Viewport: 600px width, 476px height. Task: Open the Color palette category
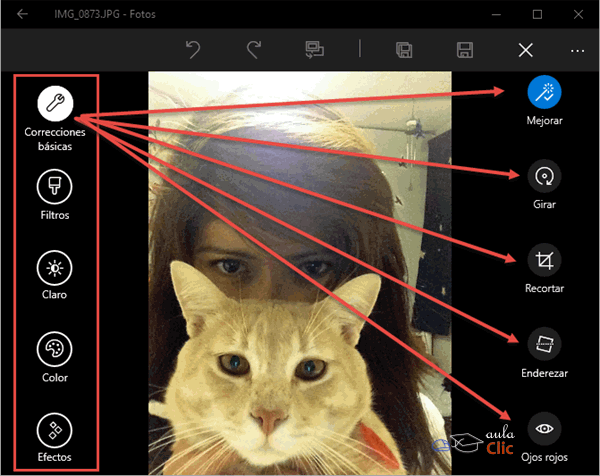click(x=54, y=350)
